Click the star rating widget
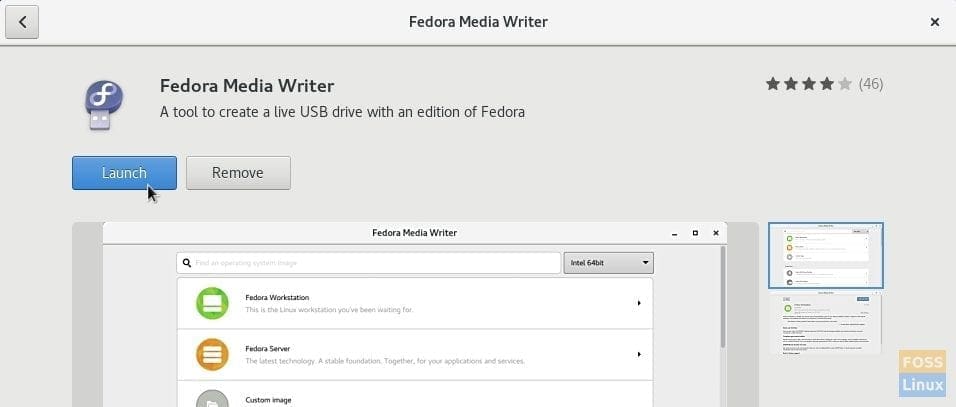Screen dimensions: 956x407 [x=809, y=83]
